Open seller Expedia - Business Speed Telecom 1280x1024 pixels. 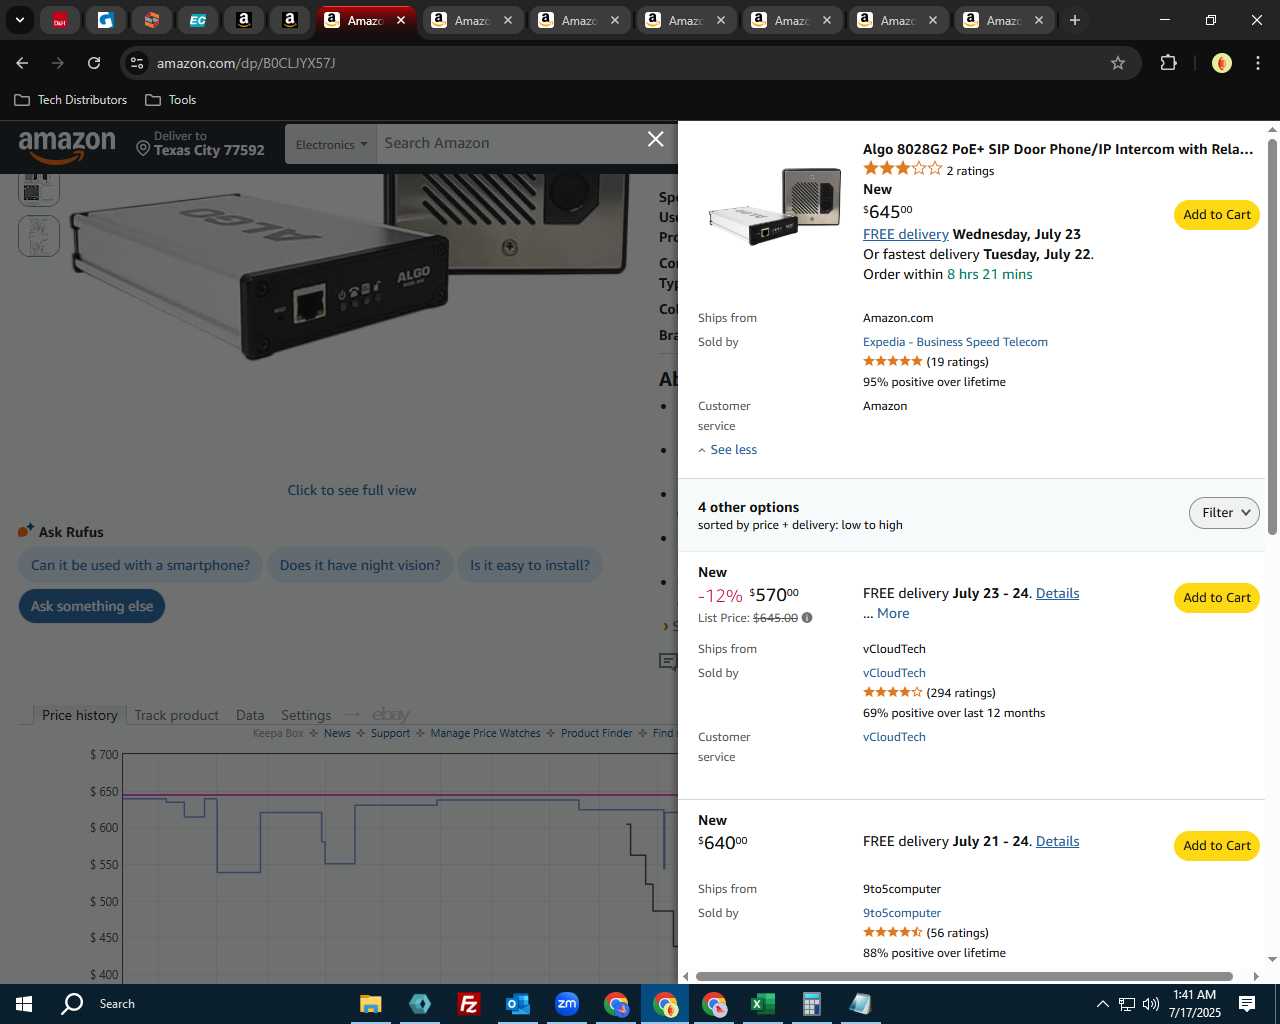point(955,342)
